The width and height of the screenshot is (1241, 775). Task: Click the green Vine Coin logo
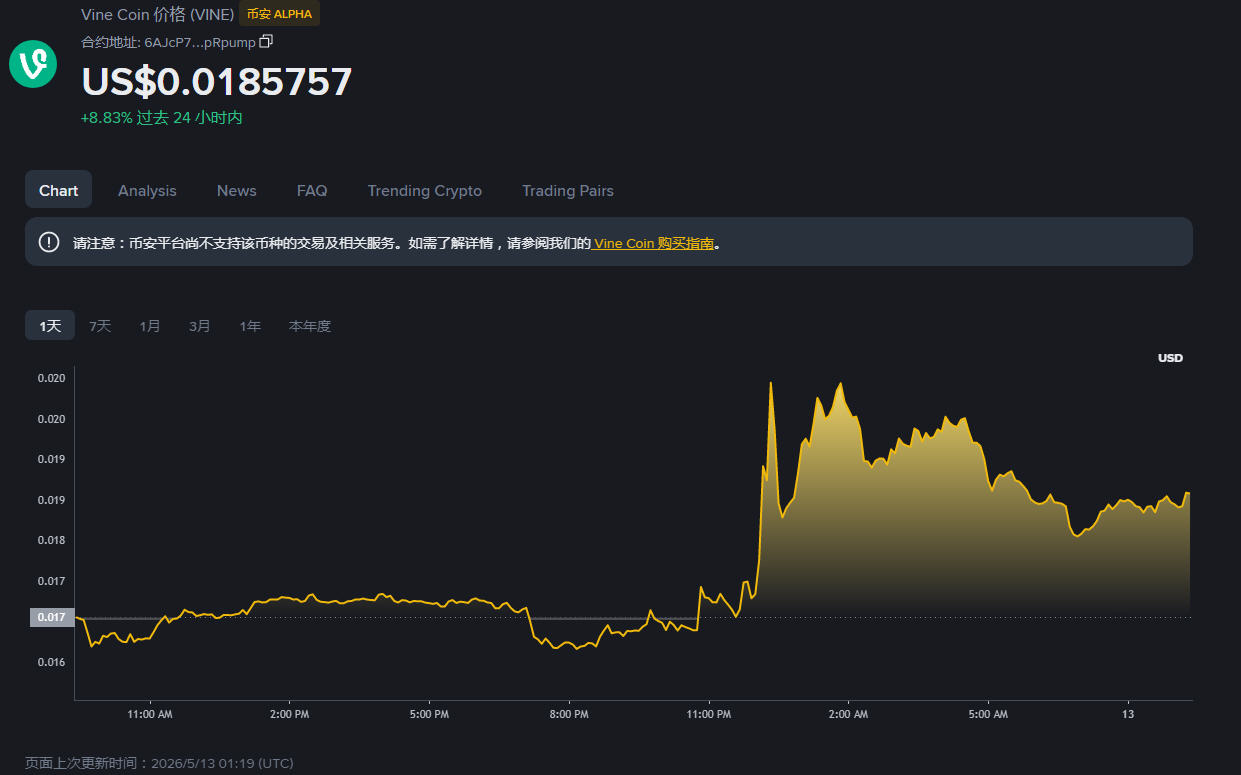pyautogui.click(x=33, y=64)
